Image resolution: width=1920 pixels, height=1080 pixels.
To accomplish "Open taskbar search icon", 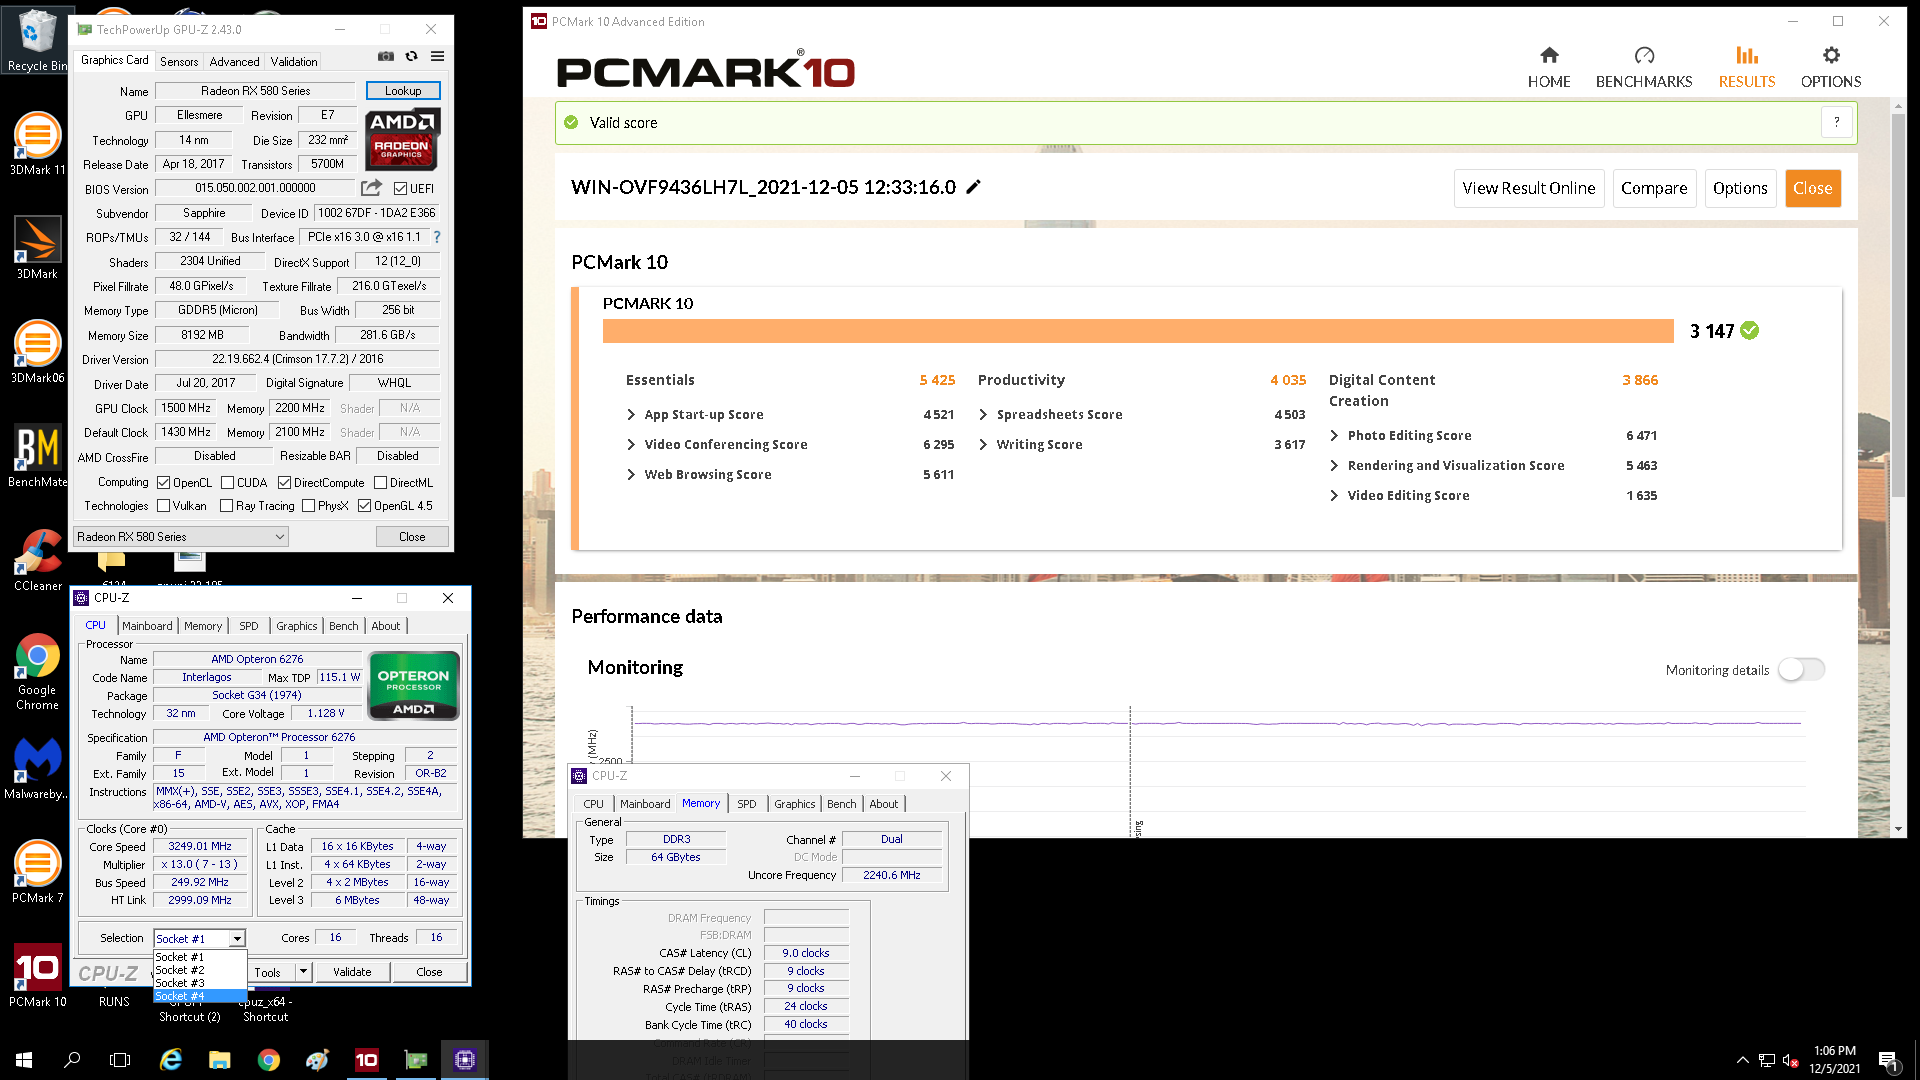I will 72,1060.
